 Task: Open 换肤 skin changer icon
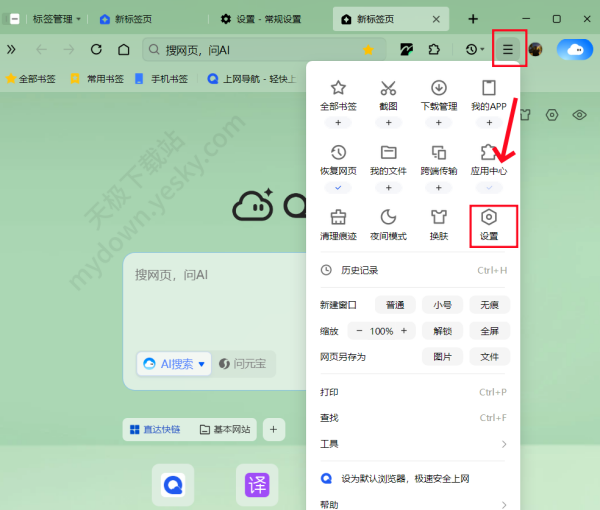point(438,223)
